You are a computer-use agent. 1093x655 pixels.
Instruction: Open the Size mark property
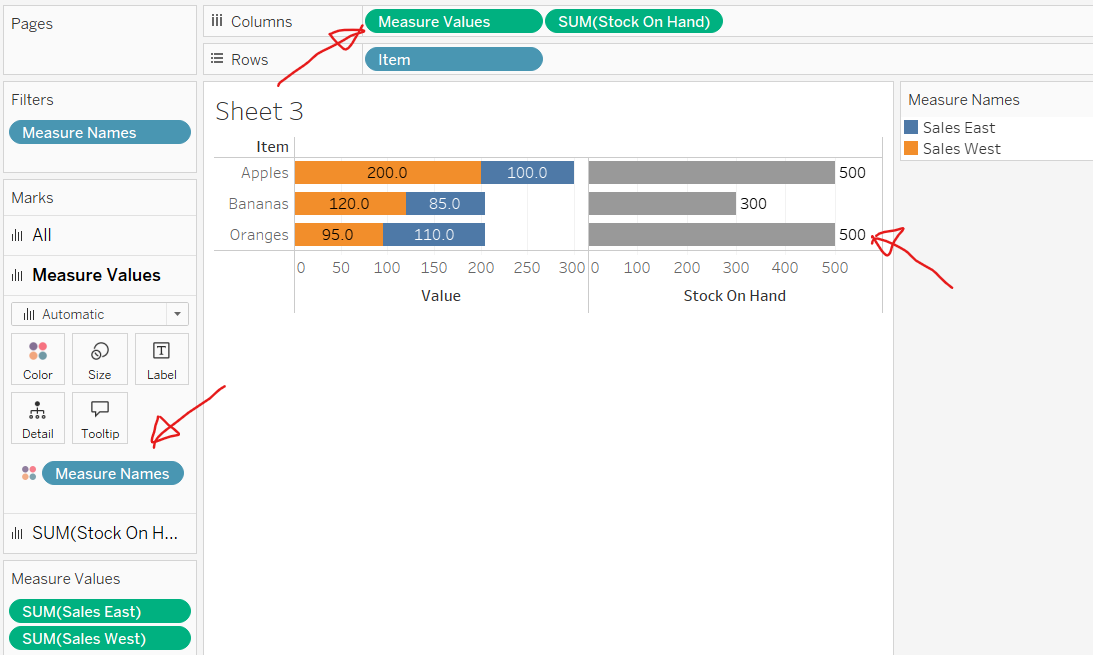pyautogui.click(x=100, y=359)
